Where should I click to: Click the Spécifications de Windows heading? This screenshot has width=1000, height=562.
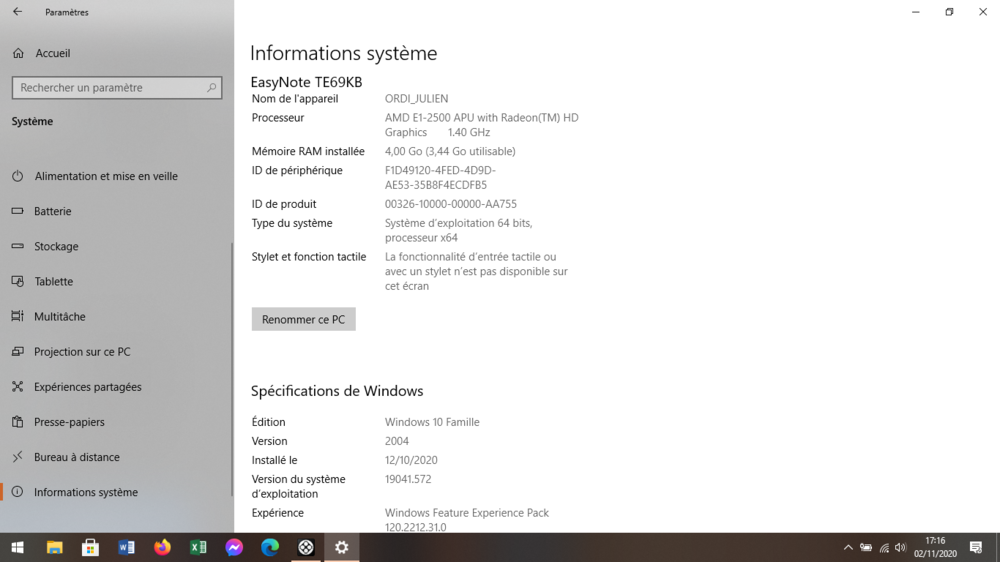tap(337, 390)
